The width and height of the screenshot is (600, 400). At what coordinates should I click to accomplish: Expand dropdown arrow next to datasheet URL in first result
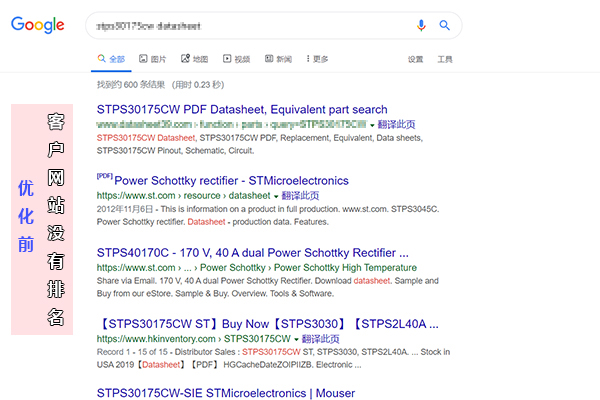(372, 125)
